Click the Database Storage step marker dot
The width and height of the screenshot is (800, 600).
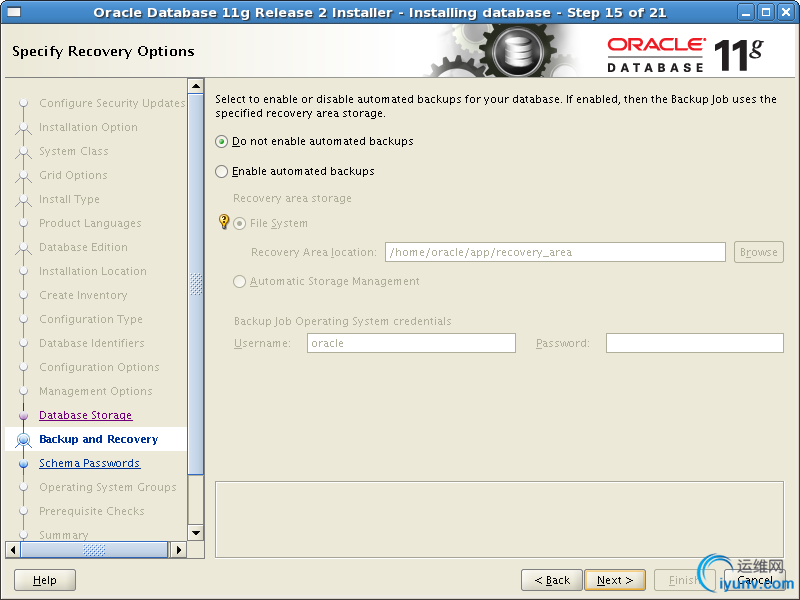(x=23, y=415)
